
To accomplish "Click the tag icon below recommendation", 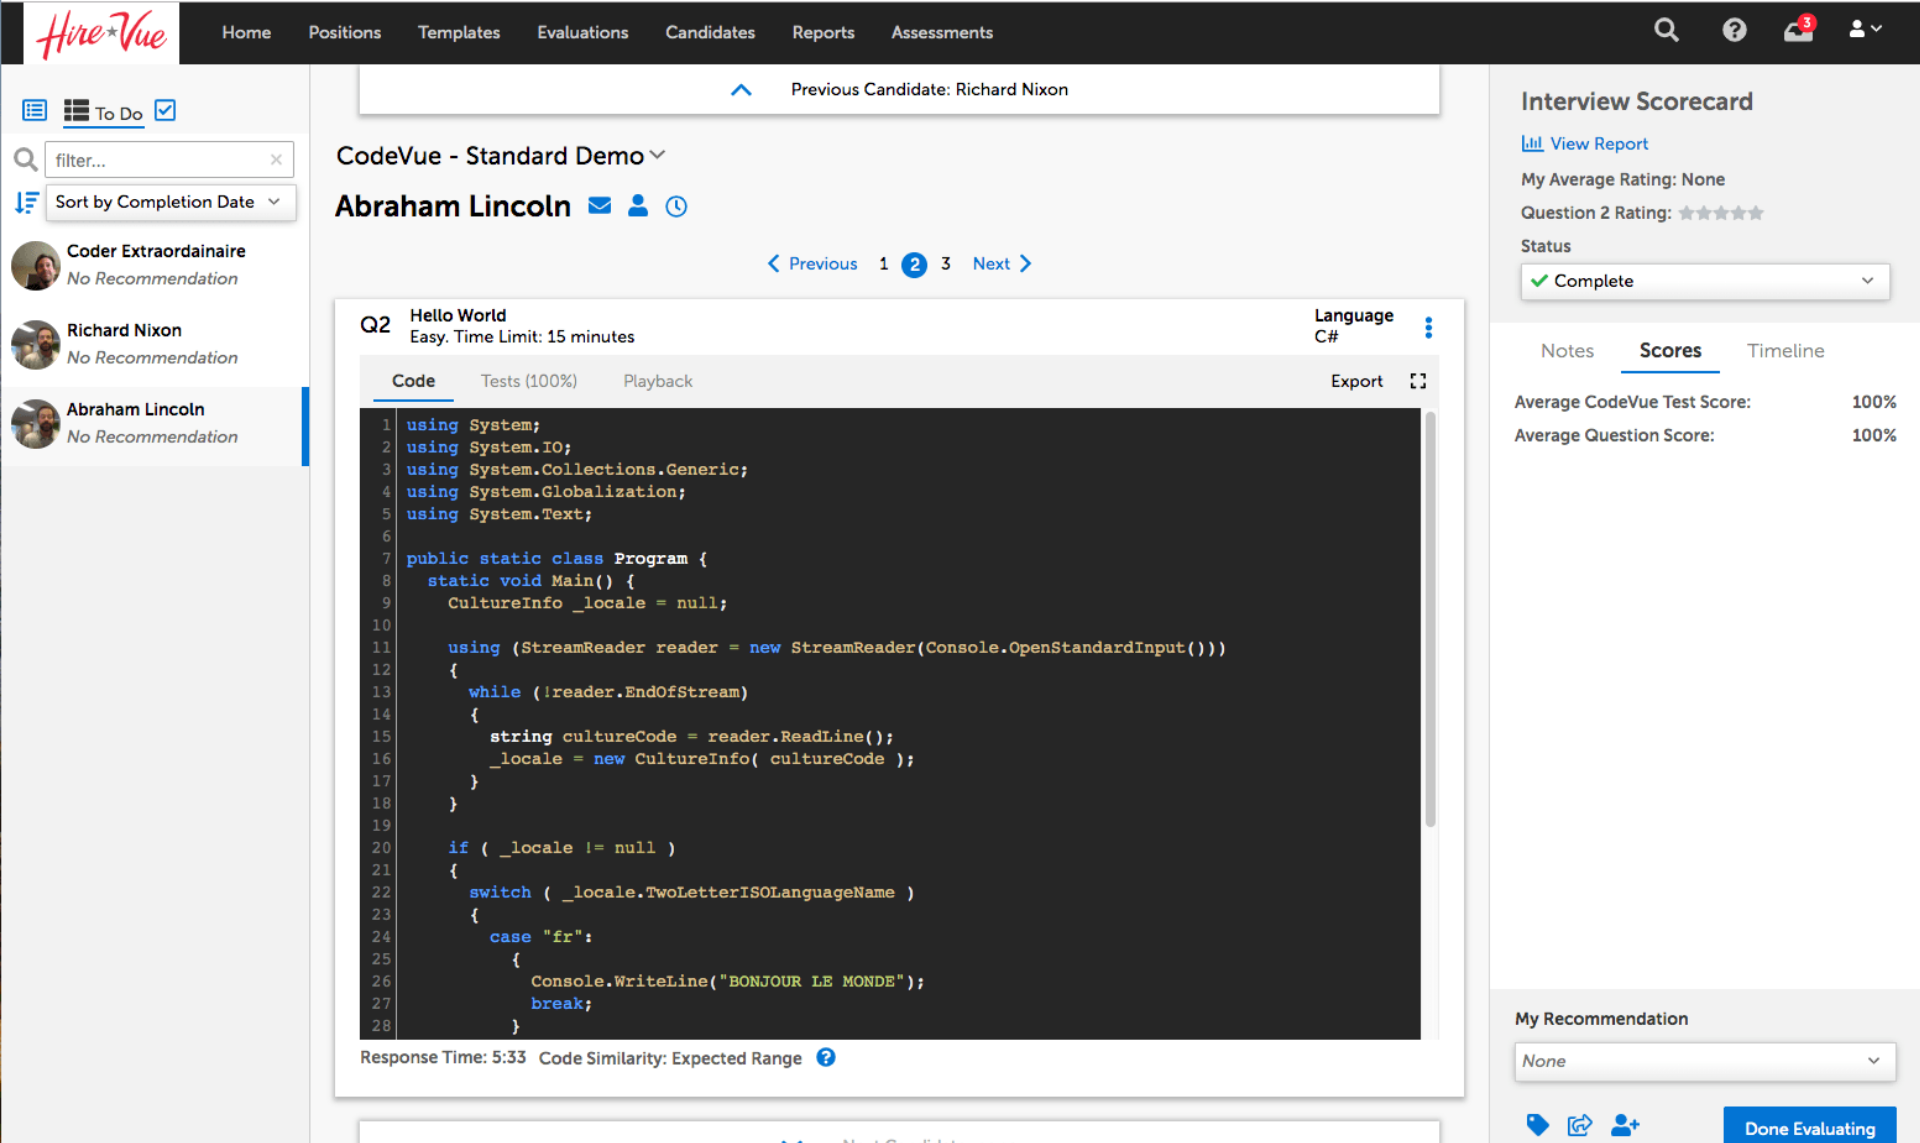I will click(1537, 1125).
